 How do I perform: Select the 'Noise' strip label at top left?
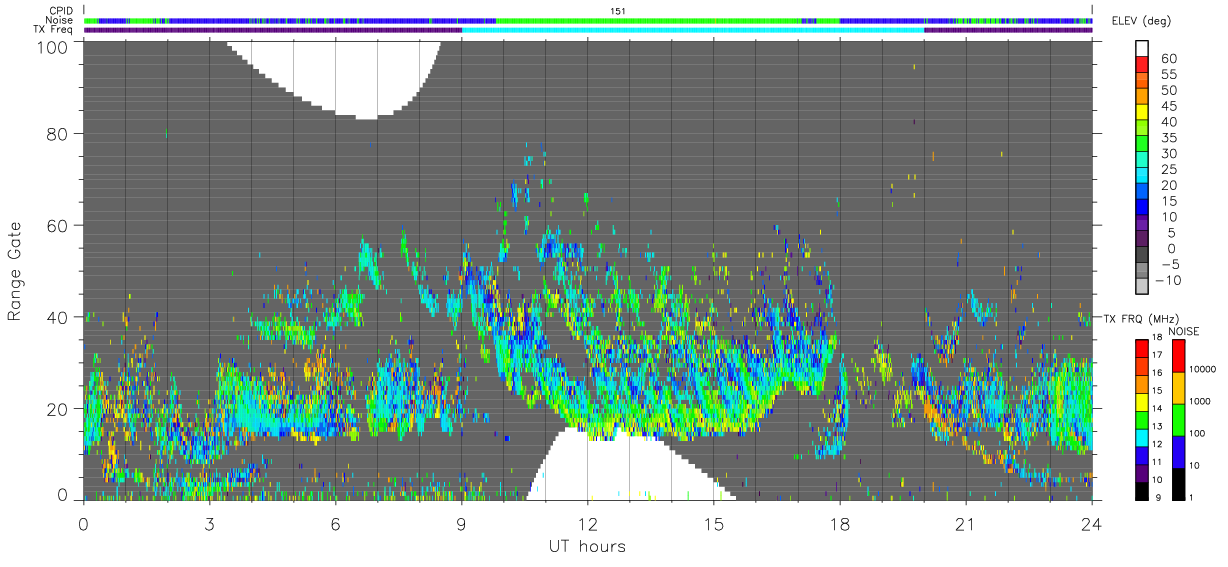(59, 20)
